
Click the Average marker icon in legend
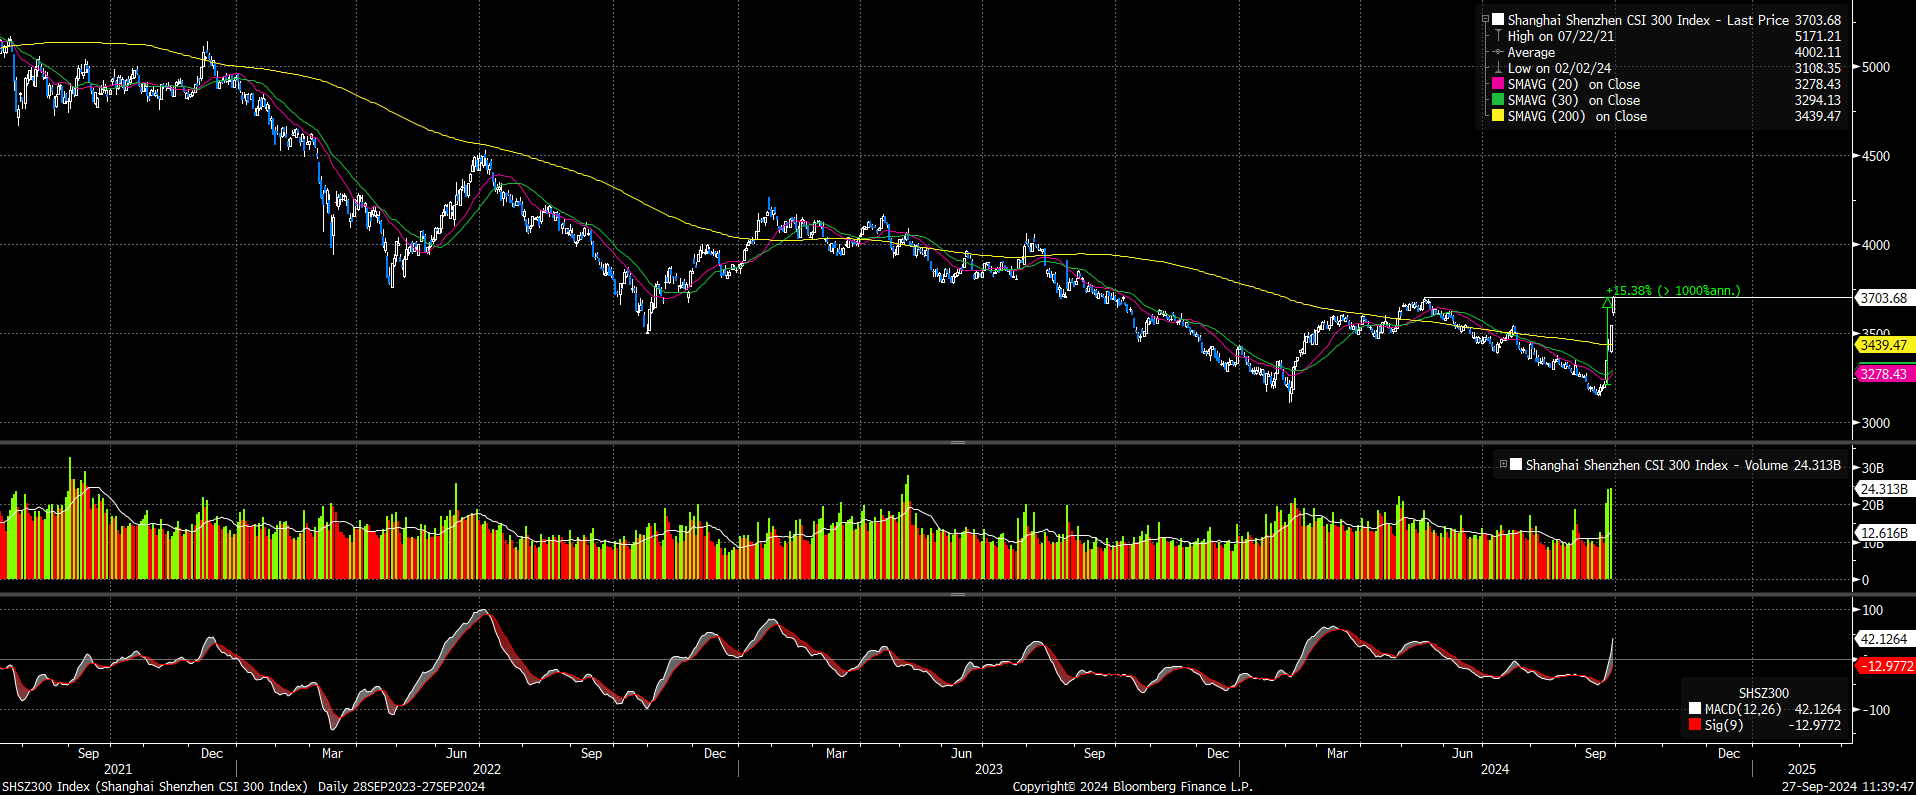tap(1498, 52)
